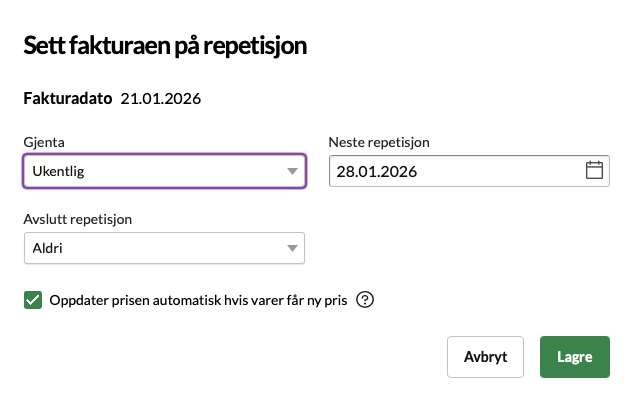Click the bold 'Fakturadato' label
The image size is (640, 405).
coord(67,98)
